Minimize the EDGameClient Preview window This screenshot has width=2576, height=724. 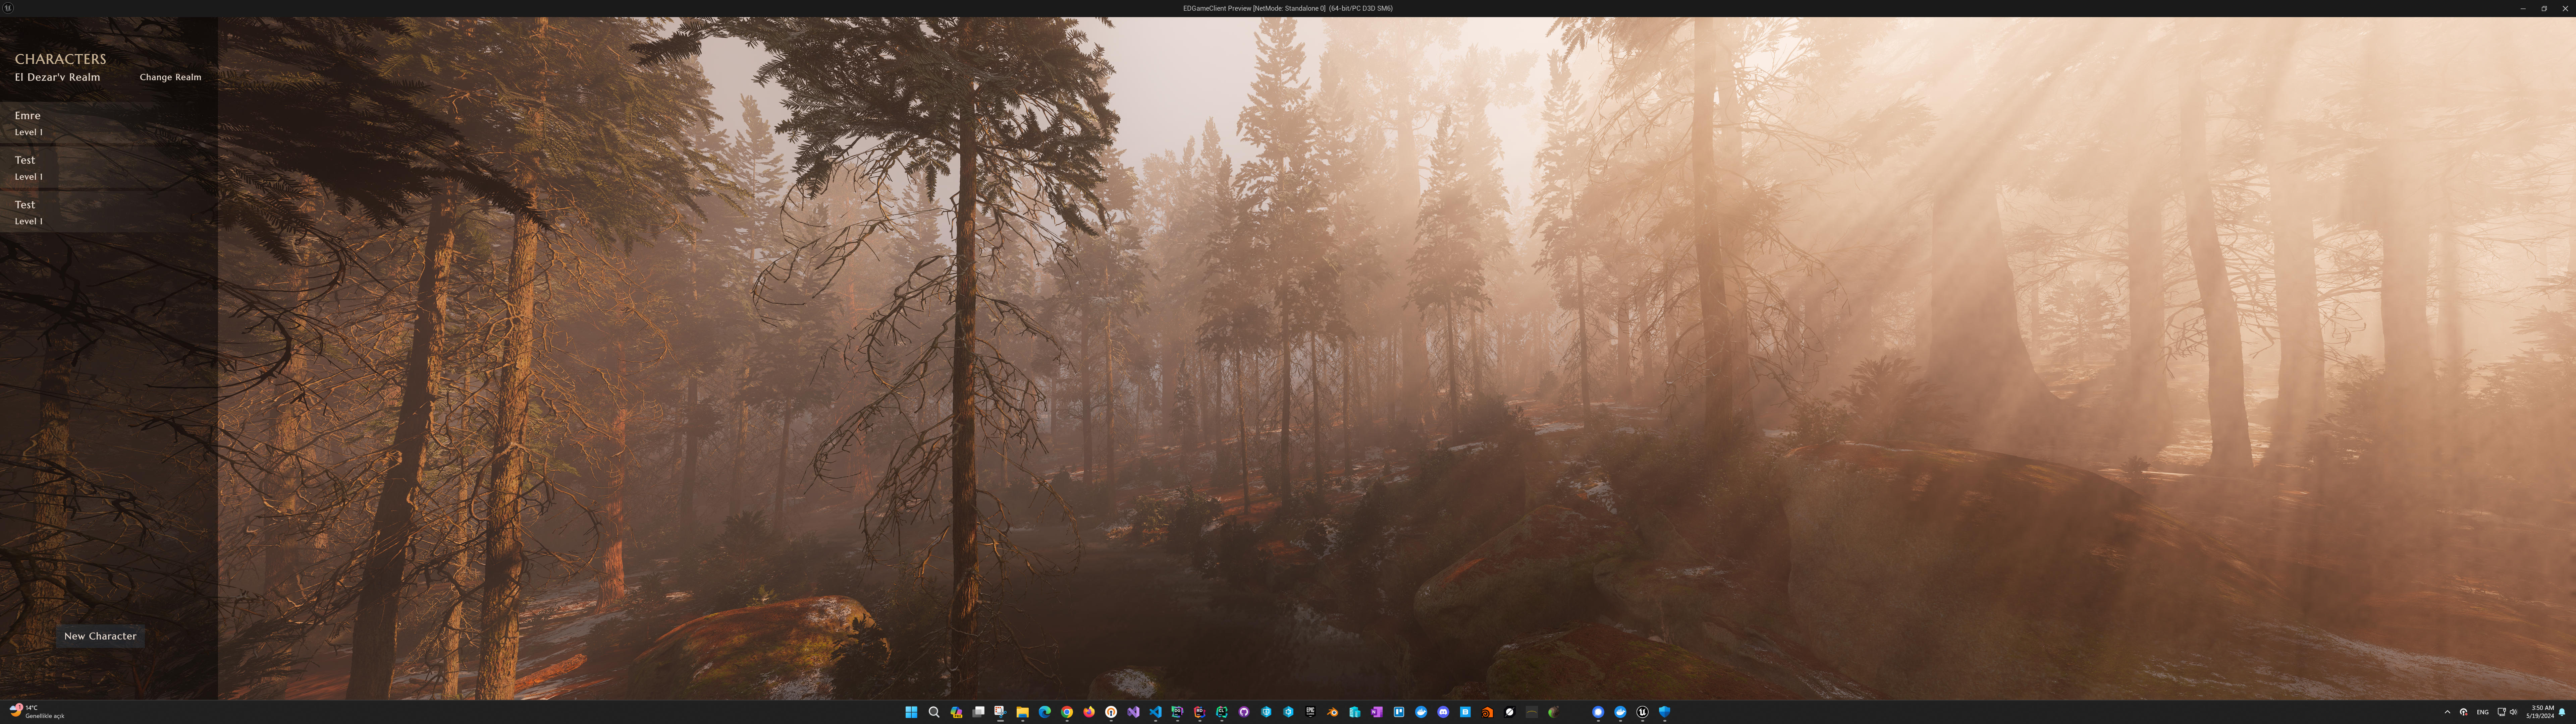click(2523, 8)
